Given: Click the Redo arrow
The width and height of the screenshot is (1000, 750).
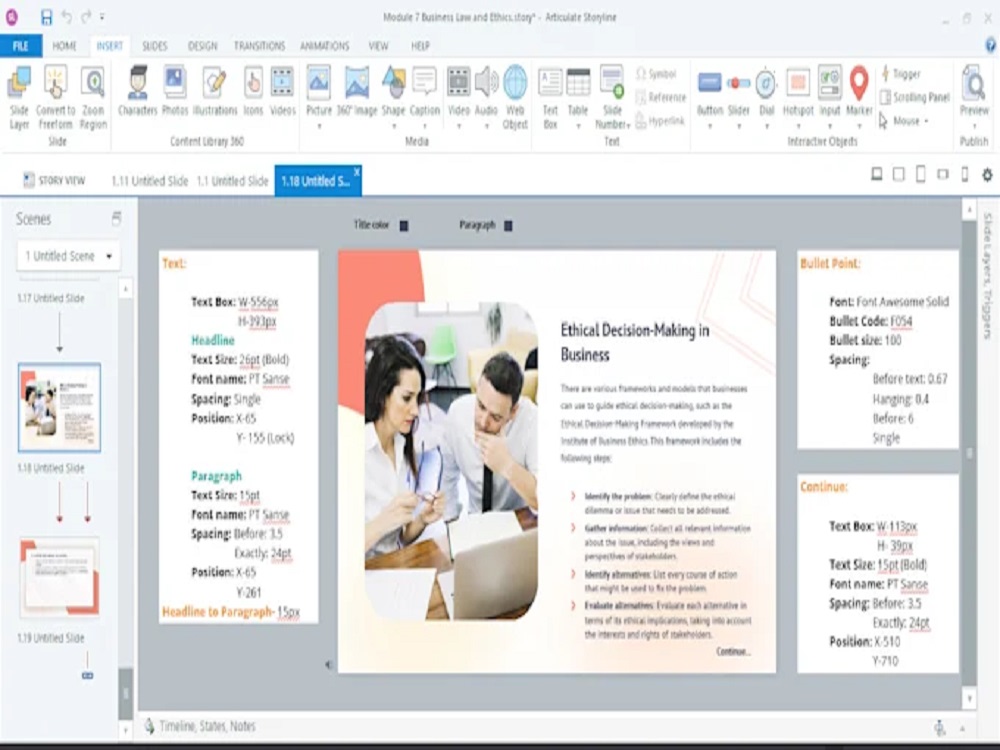Looking at the screenshot, I should (86, 17).
